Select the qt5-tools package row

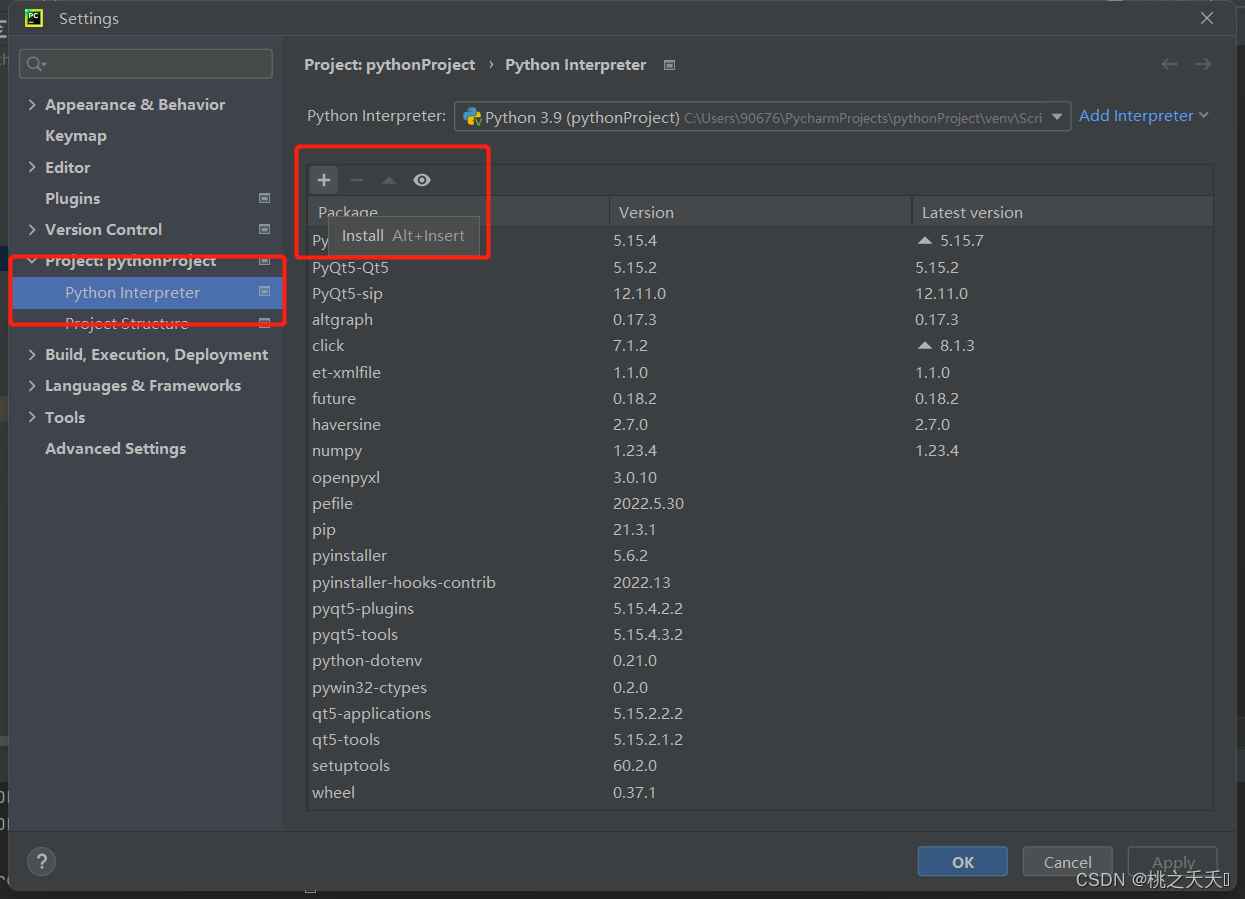[760, 739]
